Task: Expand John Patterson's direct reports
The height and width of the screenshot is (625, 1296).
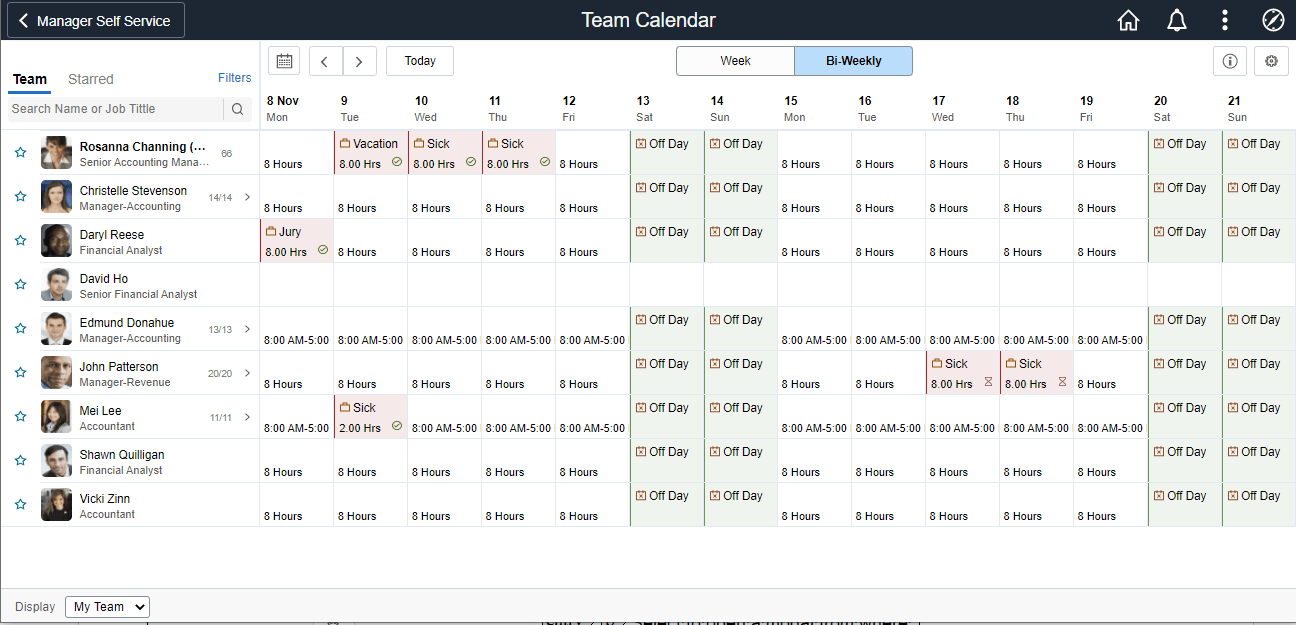Action: 246,372
